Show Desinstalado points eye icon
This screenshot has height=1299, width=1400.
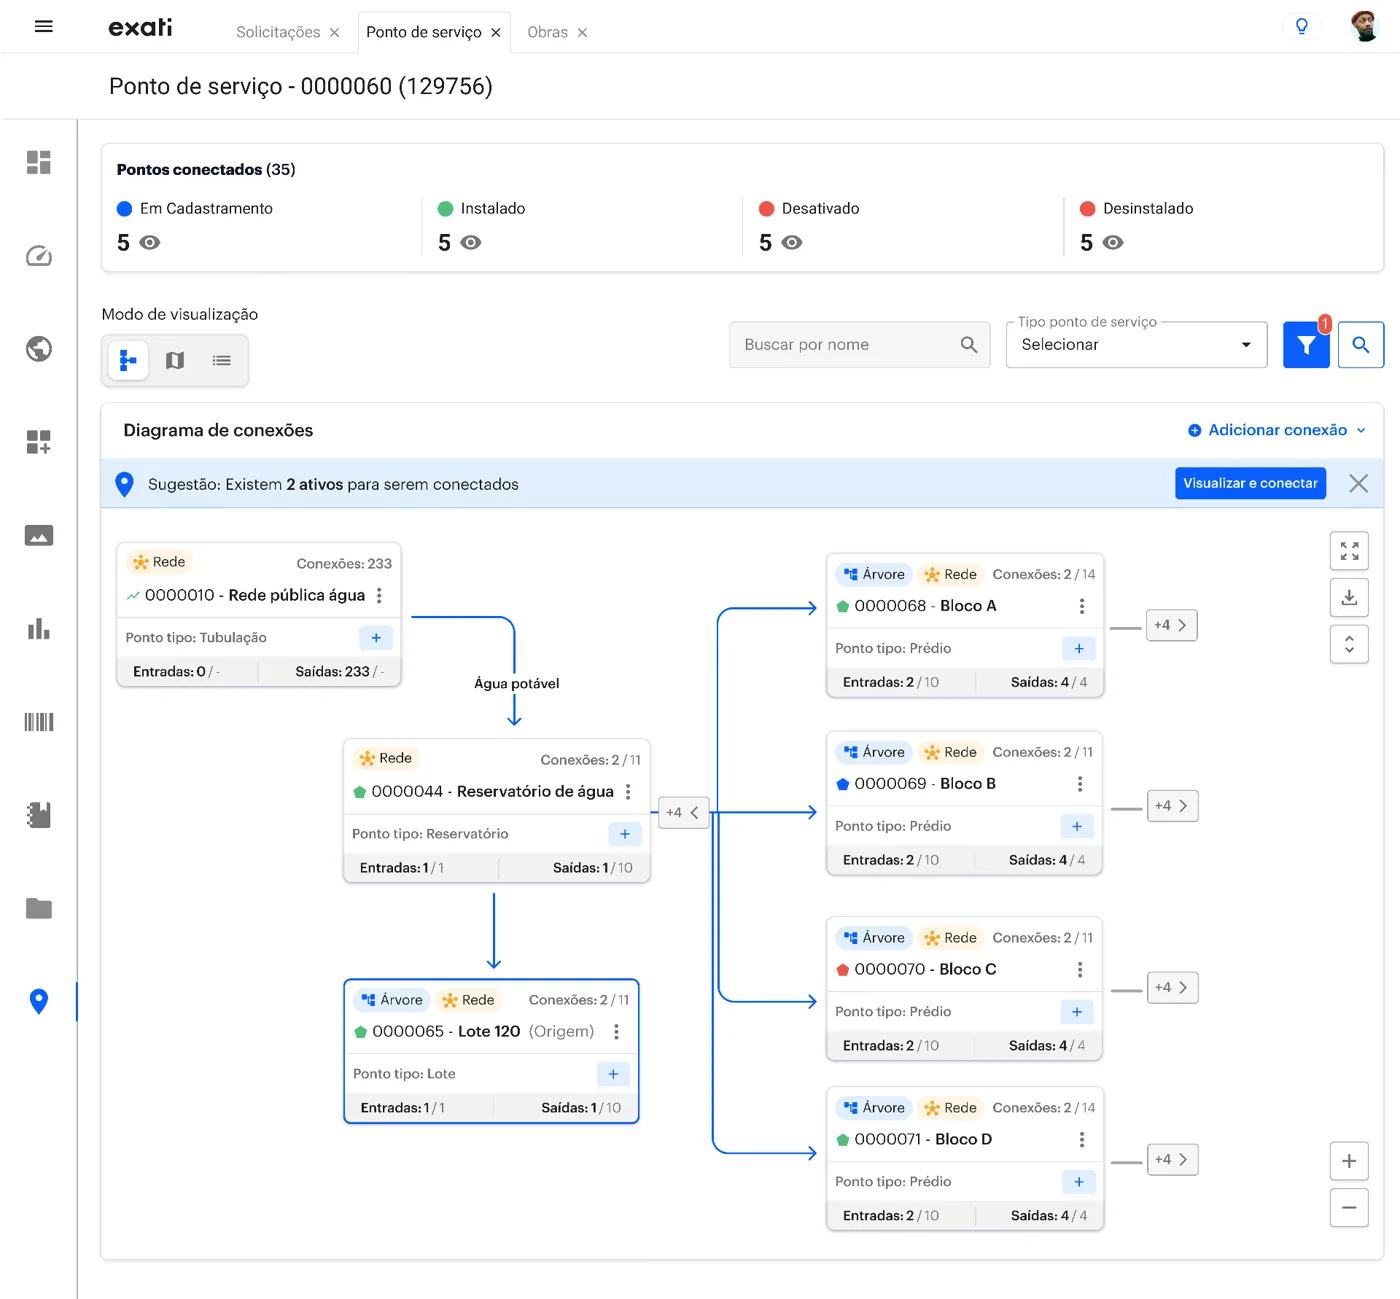point(1113,243)
